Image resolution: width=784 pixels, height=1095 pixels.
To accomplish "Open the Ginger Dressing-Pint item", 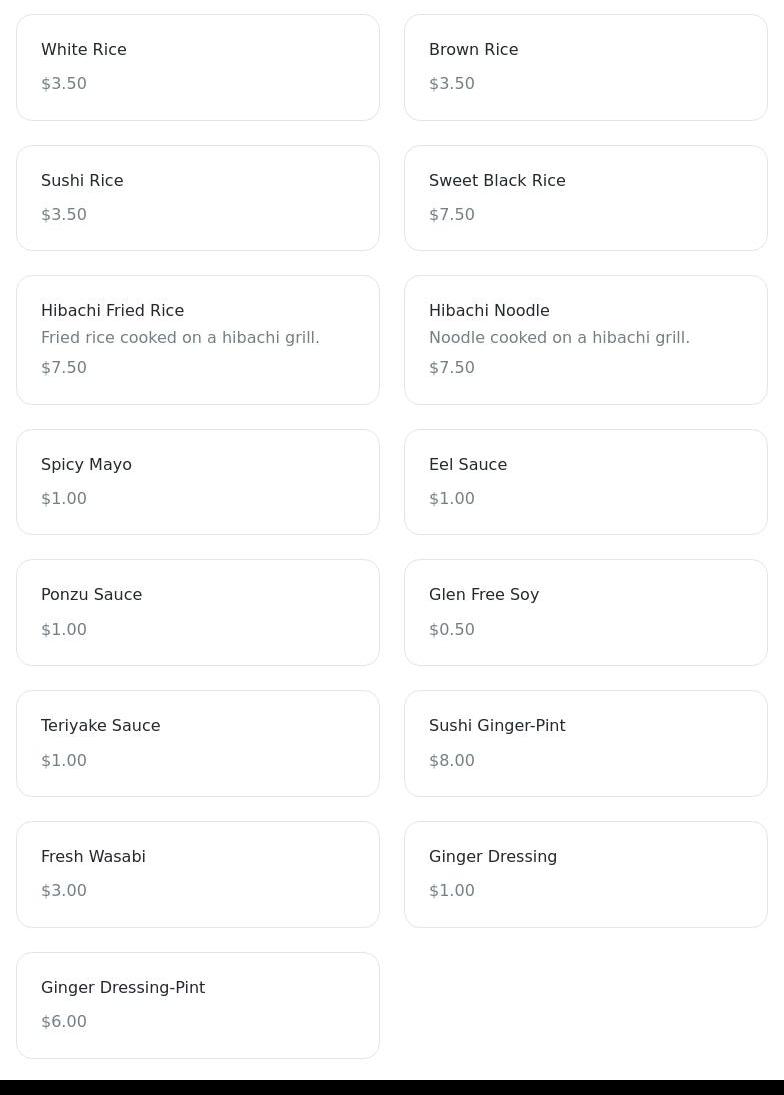I will (x=197, y=1005).
